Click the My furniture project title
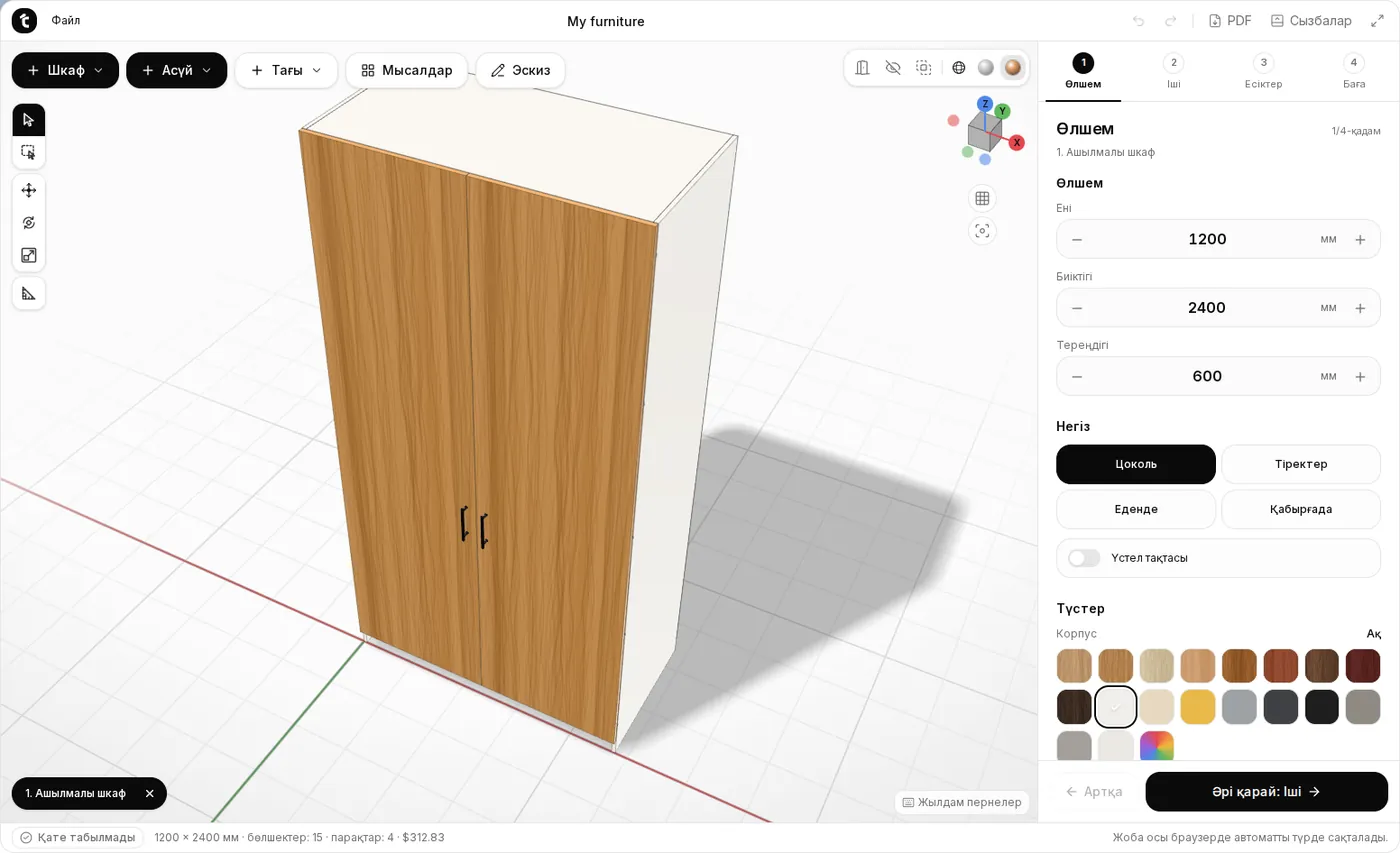Viewport: 1400px width, 853px height. 606,21
